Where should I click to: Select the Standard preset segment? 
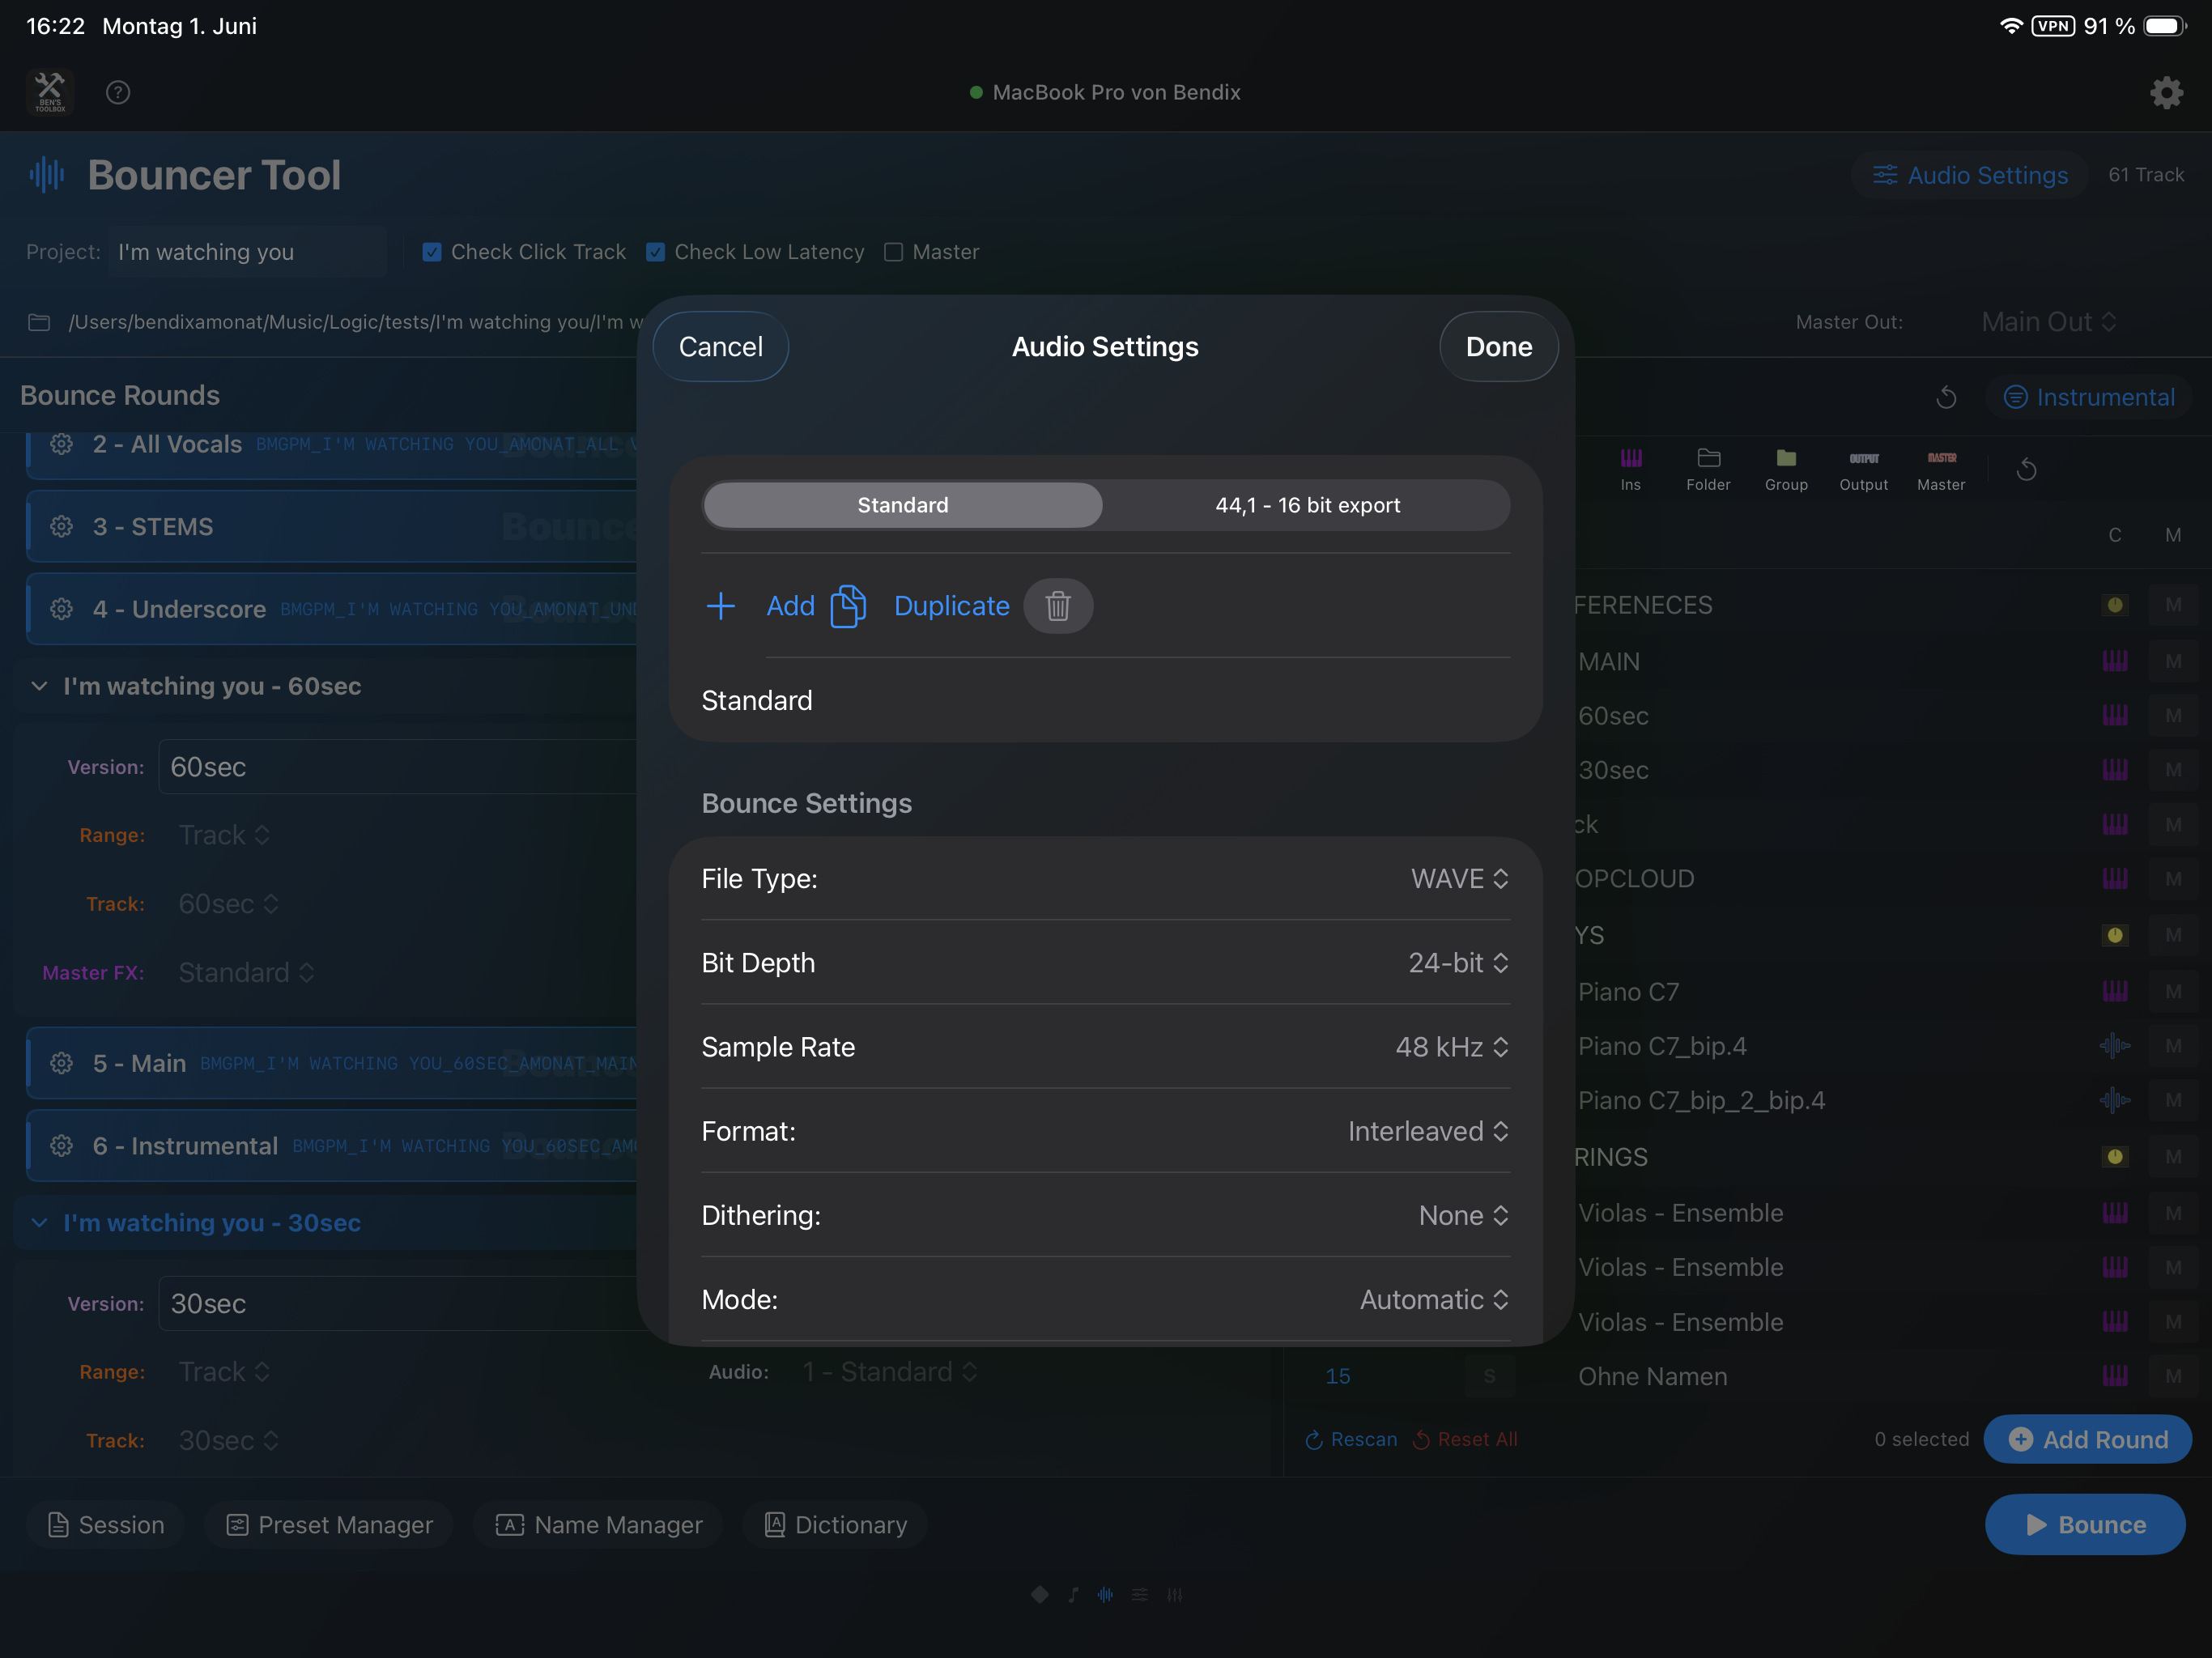pos(903,505)
